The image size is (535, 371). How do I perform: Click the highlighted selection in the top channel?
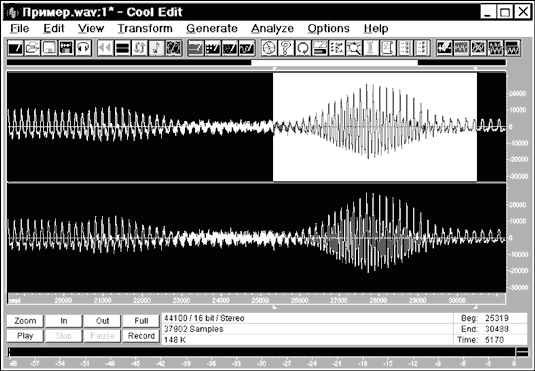click(375, 127)
